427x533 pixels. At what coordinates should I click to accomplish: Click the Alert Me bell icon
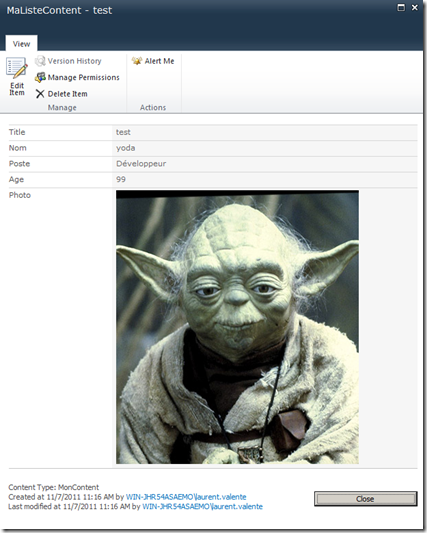click(137, 61)
